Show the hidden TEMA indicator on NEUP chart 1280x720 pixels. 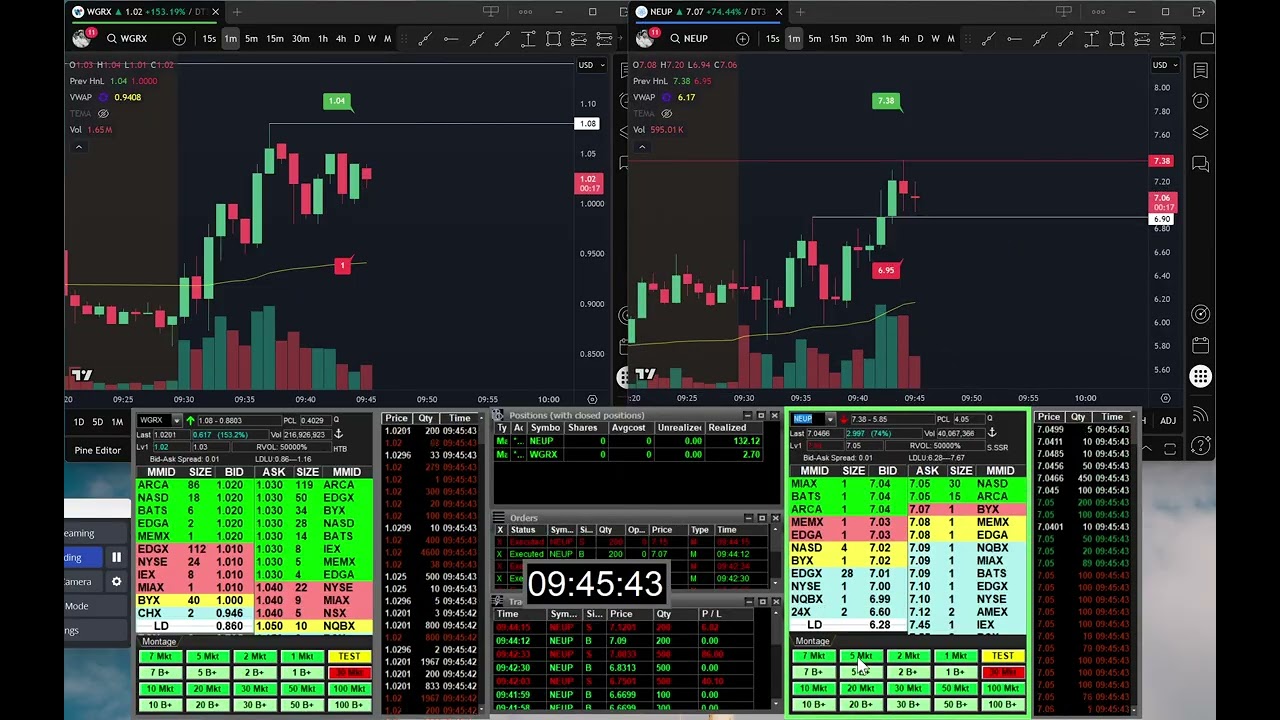tap(666, 113)
